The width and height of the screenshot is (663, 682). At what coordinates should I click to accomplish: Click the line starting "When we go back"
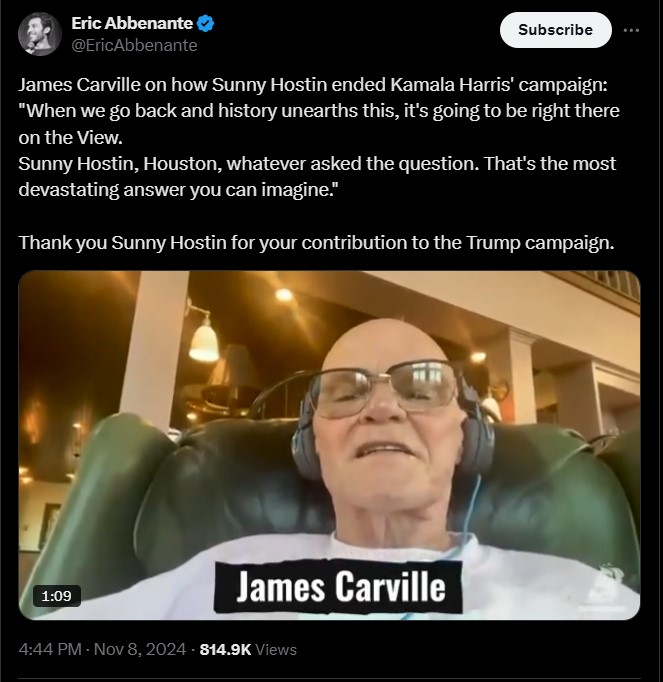(x=319, y=111)
